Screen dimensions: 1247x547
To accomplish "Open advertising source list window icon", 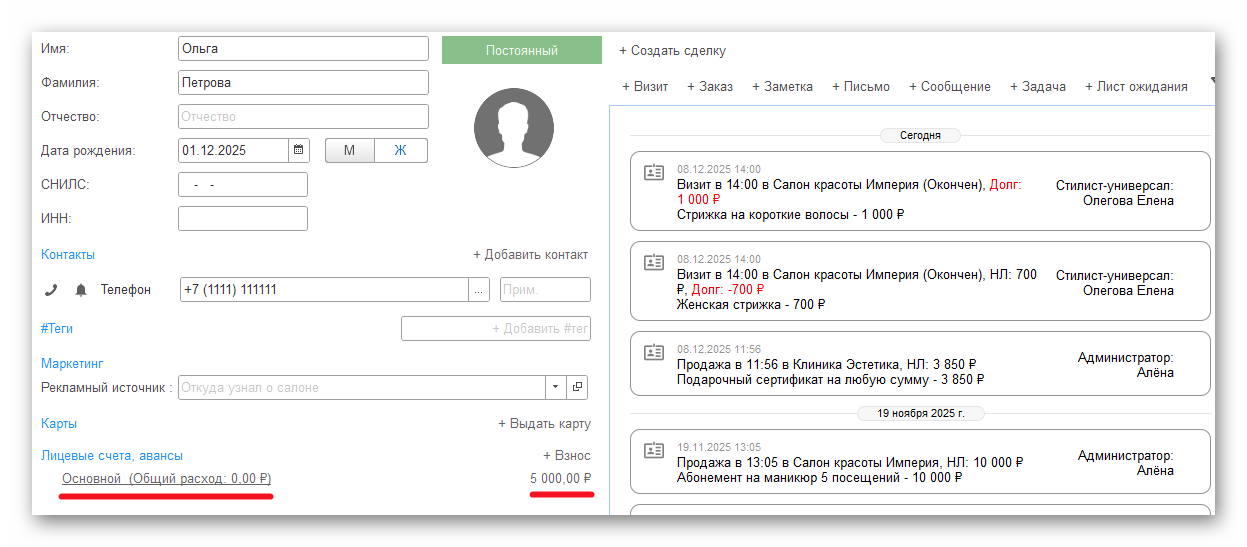I will coord(578,387).
